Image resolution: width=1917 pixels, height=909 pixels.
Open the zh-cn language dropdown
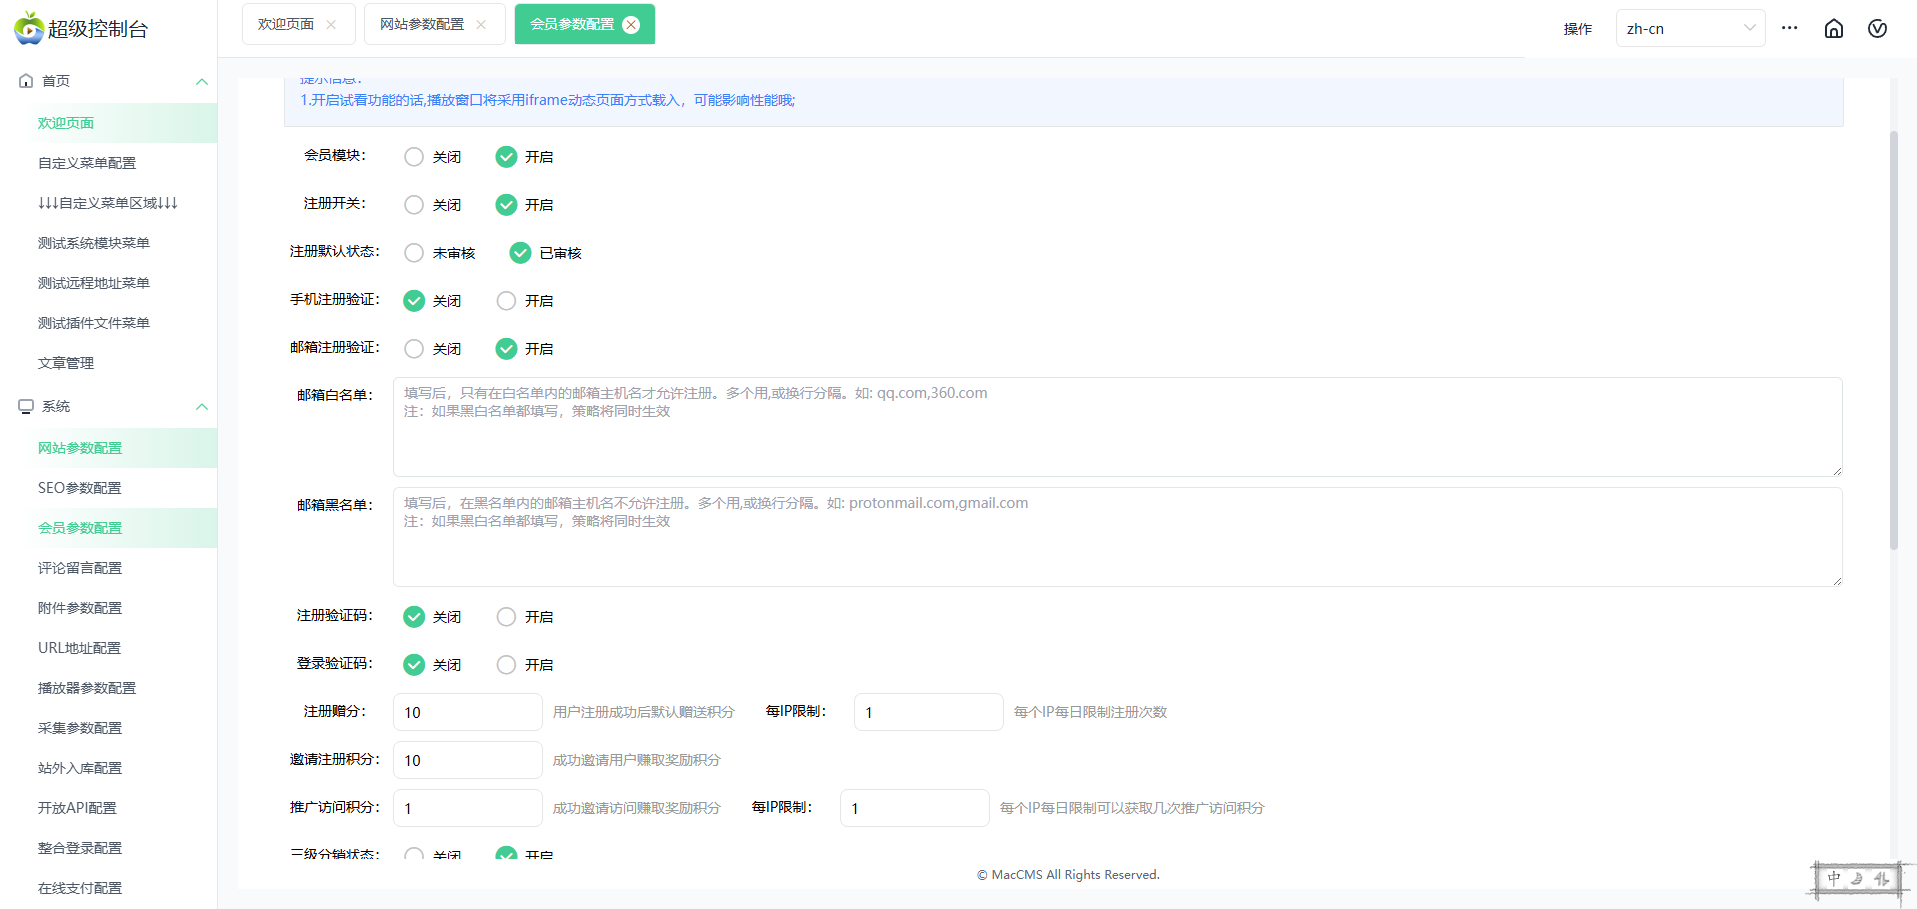coord(1689,28)
